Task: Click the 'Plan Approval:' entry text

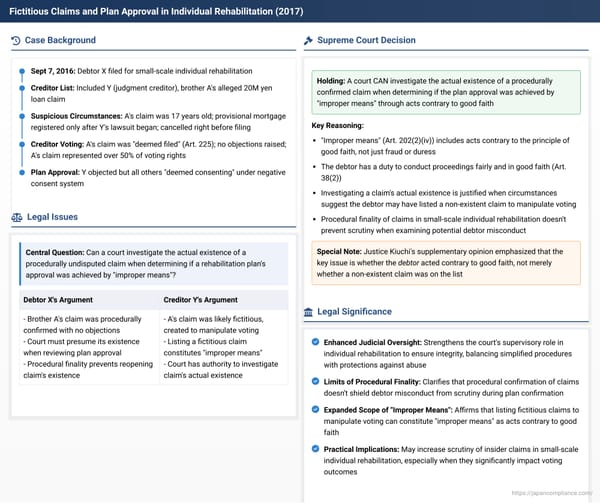Action: click(158, 178)
